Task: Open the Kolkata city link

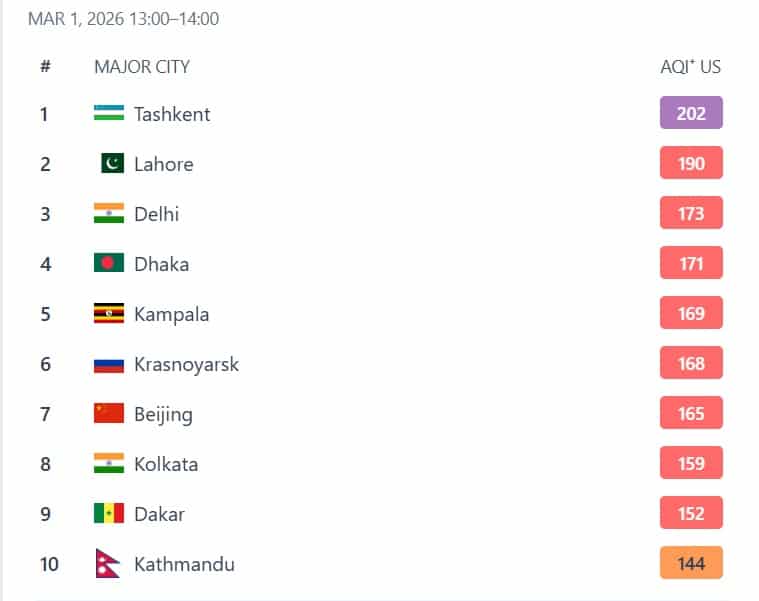Action: point(166,464)
